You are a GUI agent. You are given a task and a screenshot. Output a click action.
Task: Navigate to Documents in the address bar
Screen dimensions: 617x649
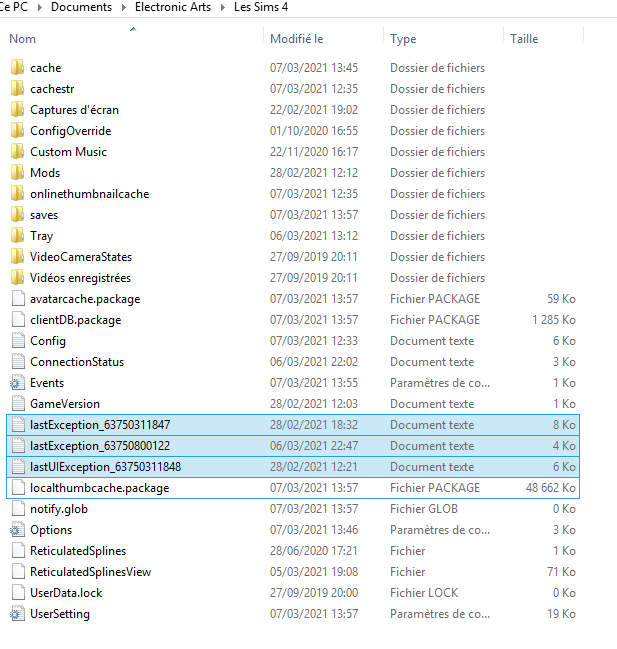(x=81, y=7)
